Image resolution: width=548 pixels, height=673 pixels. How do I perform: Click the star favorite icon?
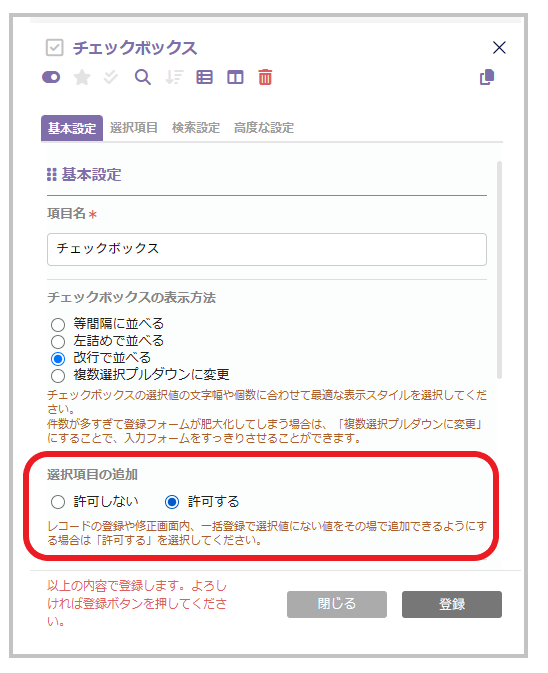pyautogui.click(x=82, y=77)
